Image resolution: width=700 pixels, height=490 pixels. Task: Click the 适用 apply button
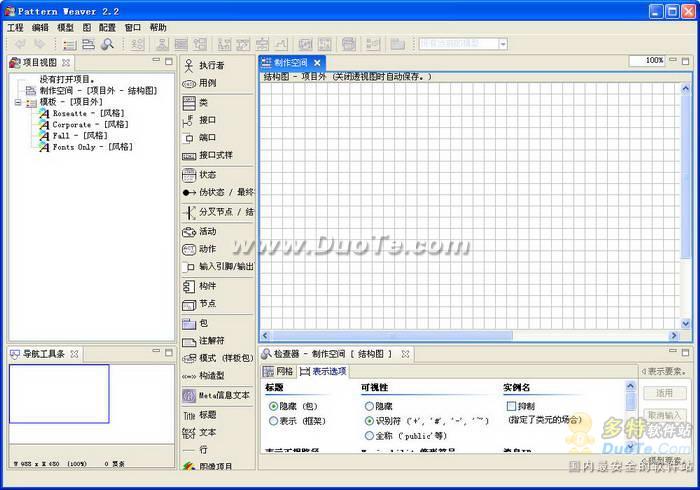point(664,393)
